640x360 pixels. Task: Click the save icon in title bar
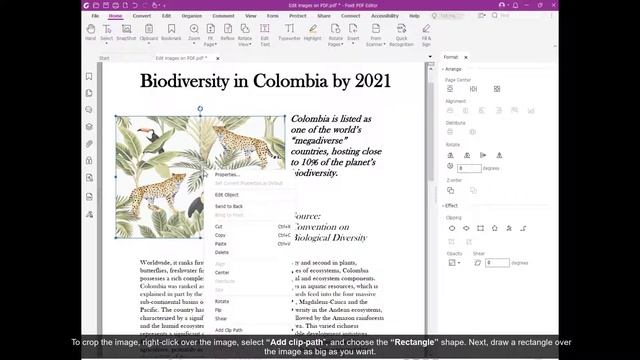point(106,5)
